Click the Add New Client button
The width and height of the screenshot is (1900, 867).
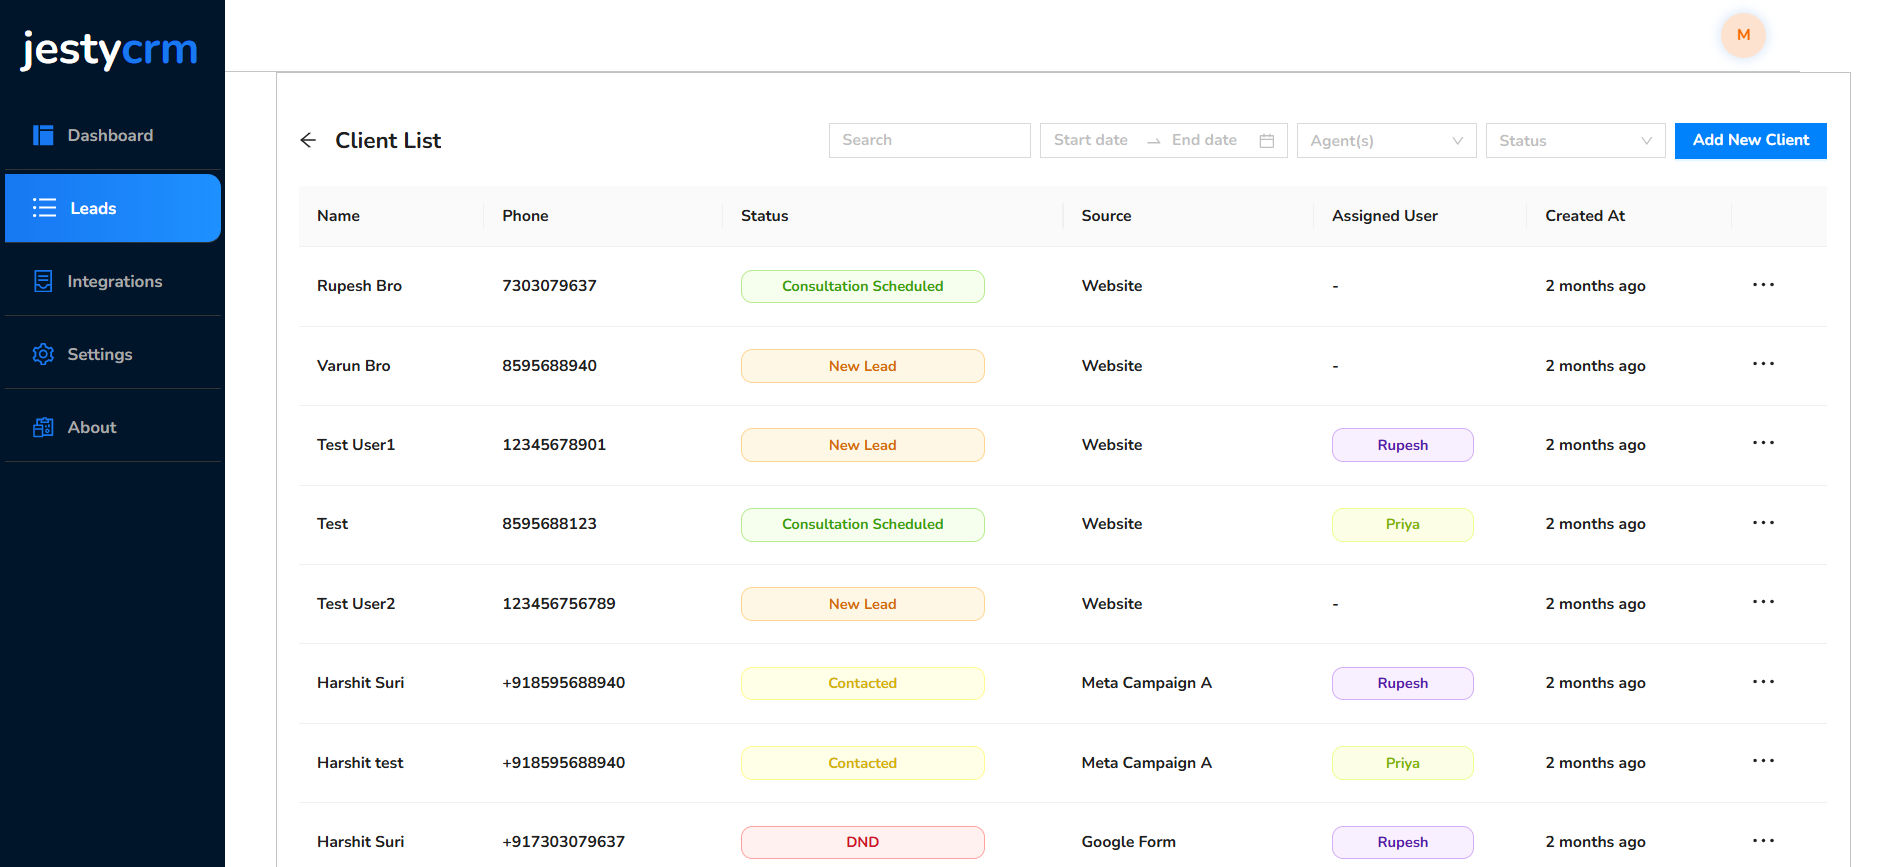[x=1750, y=140]
